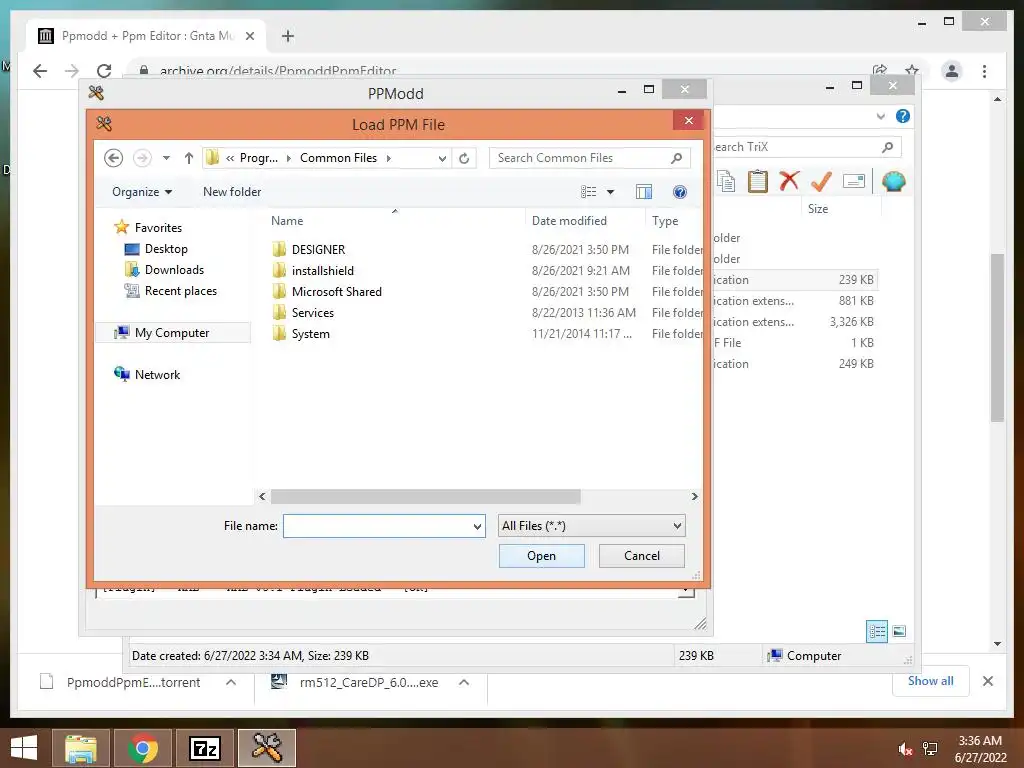Viewport: 1024px width, 768px height.
Task: Select the System folder
Action: [x=310, y=334]
